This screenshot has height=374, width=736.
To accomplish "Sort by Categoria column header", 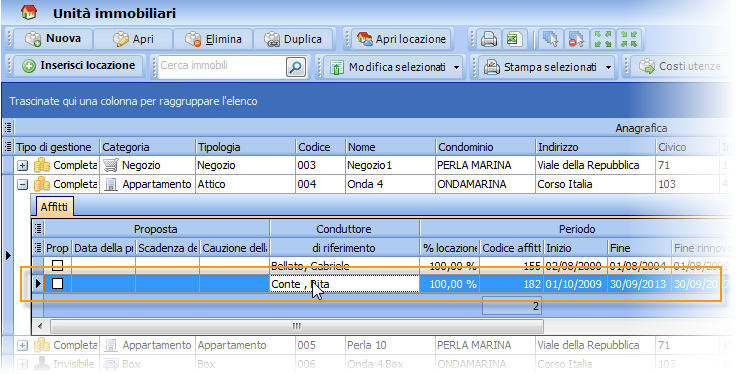I will [x=147, y=147].
